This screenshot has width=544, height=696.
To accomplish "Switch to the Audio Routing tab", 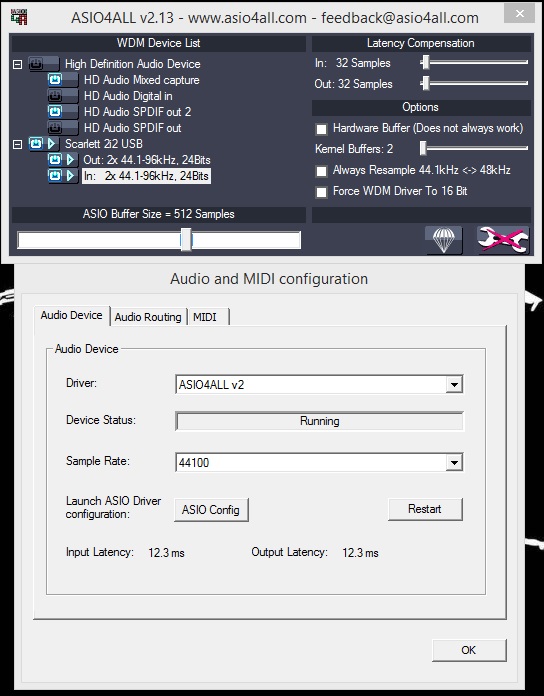I will (x=148, y=317).
